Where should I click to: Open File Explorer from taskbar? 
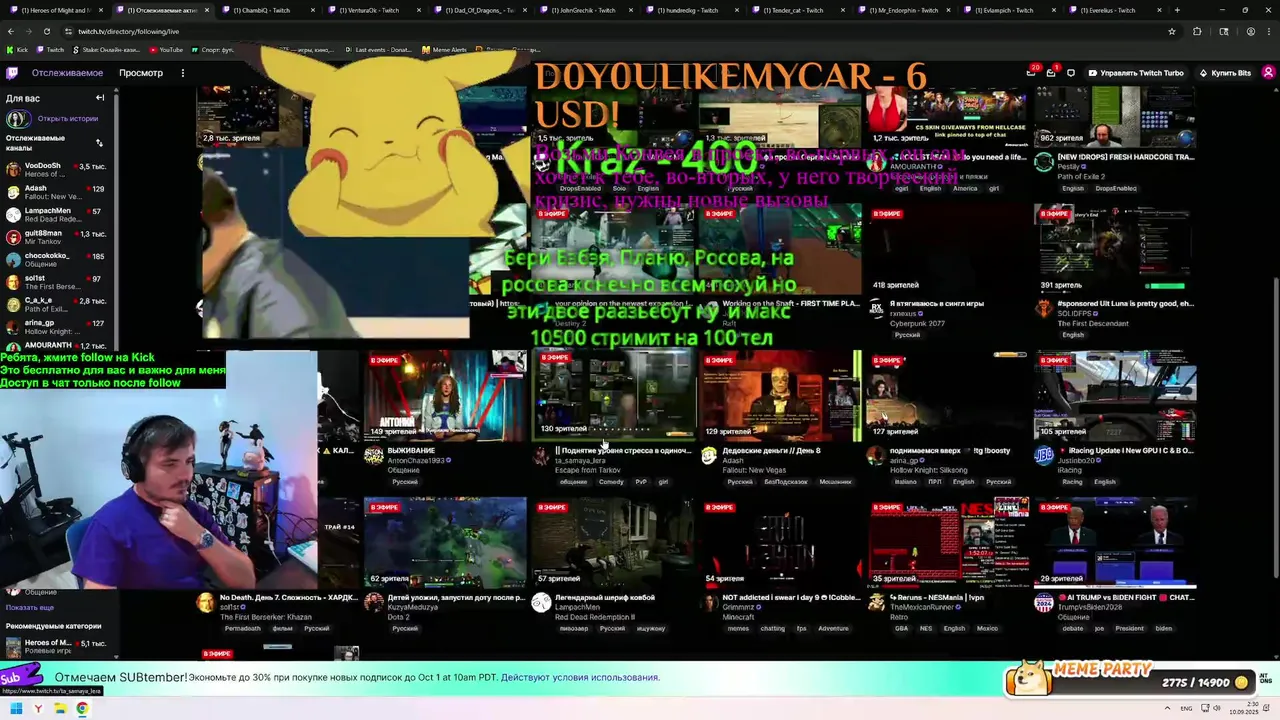tap(60, 709)
